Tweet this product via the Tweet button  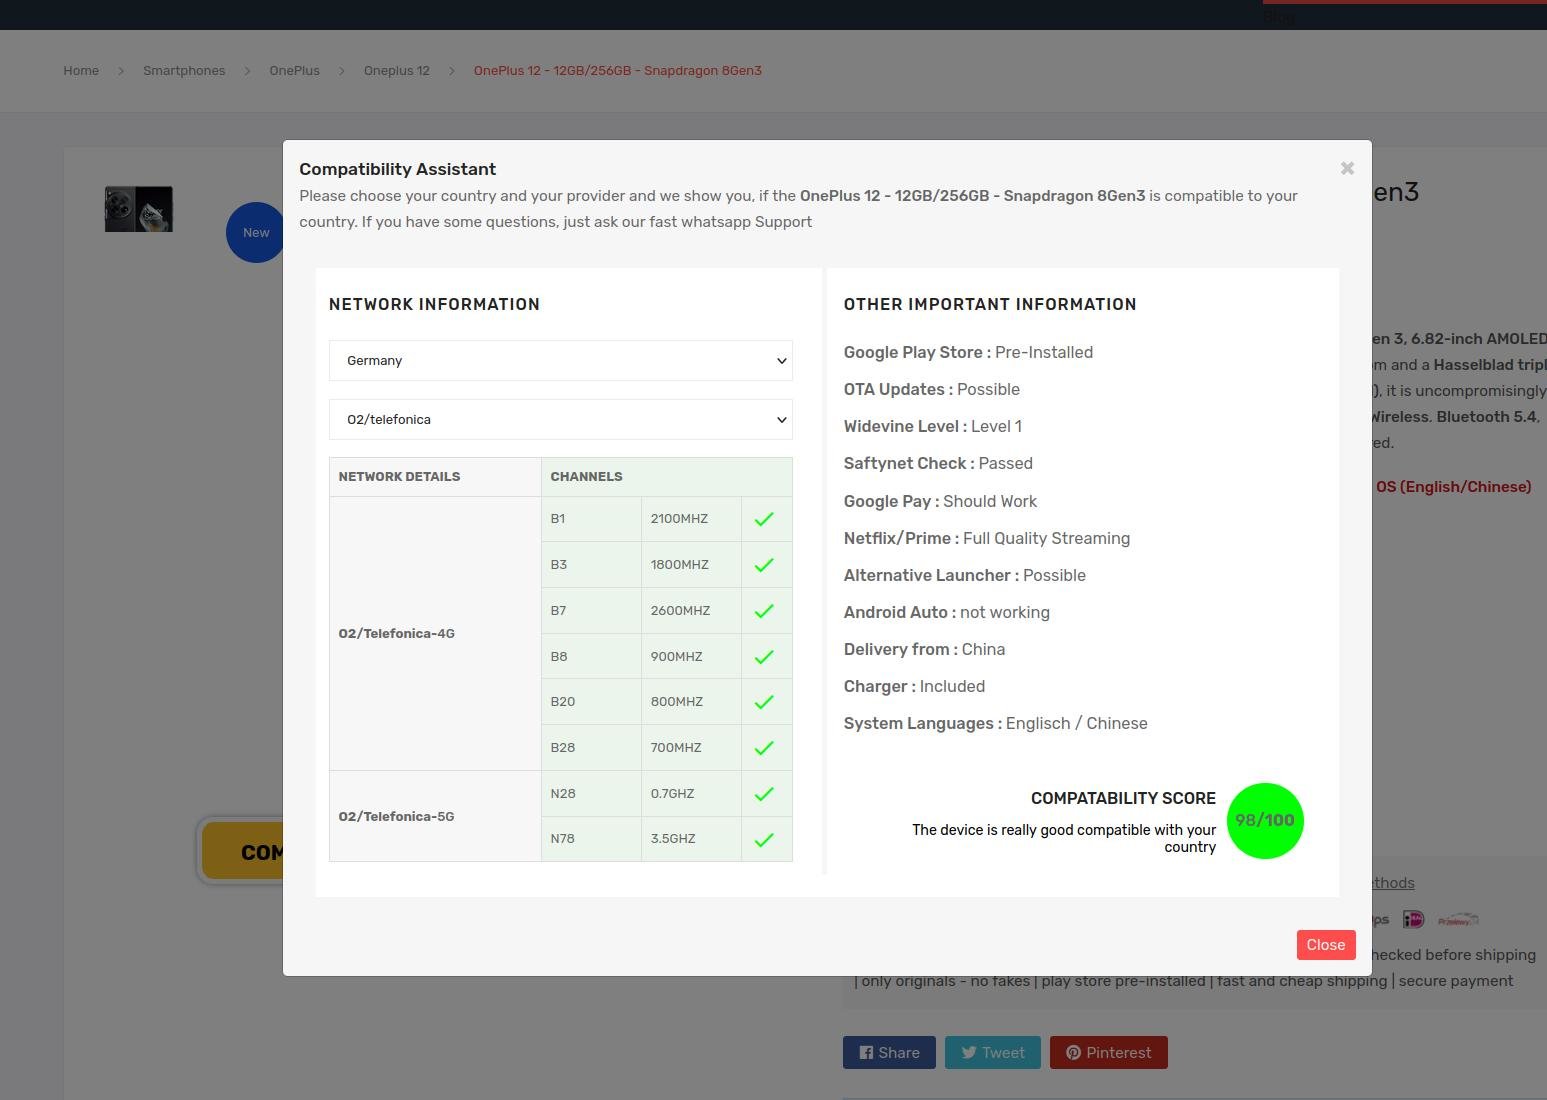pyautogui.click(x=993, y=1052)
